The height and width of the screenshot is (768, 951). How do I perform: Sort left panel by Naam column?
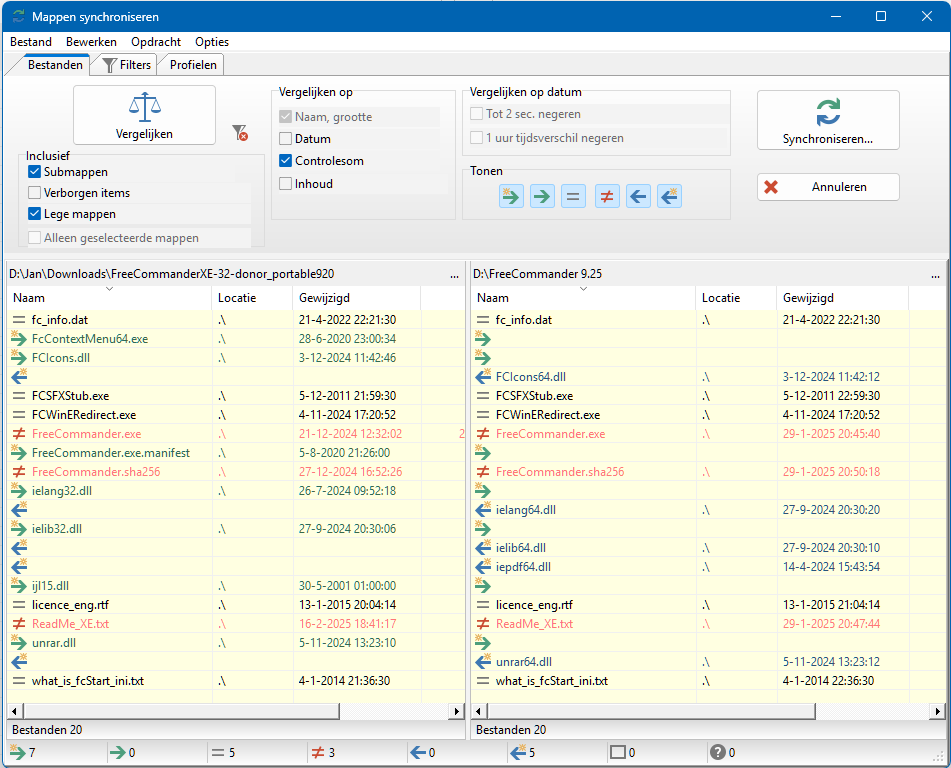pos(110,298)
